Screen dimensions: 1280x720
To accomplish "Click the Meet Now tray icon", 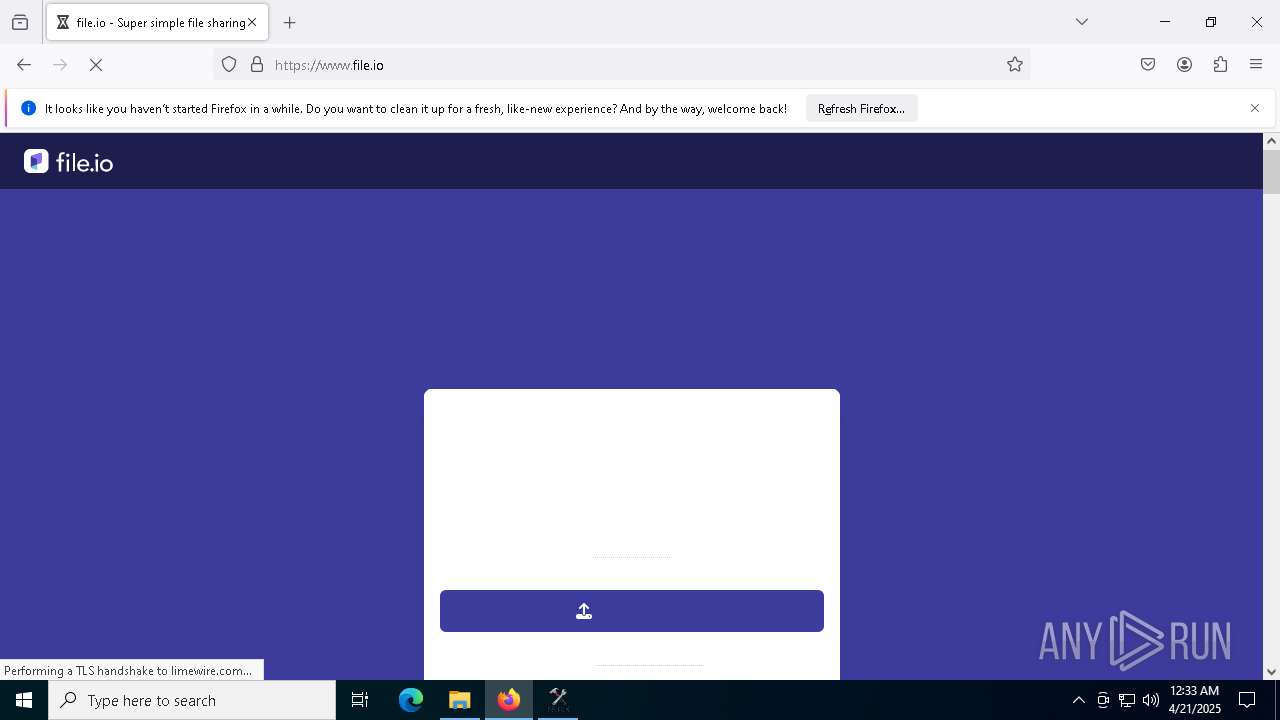I will [1103, 700].
